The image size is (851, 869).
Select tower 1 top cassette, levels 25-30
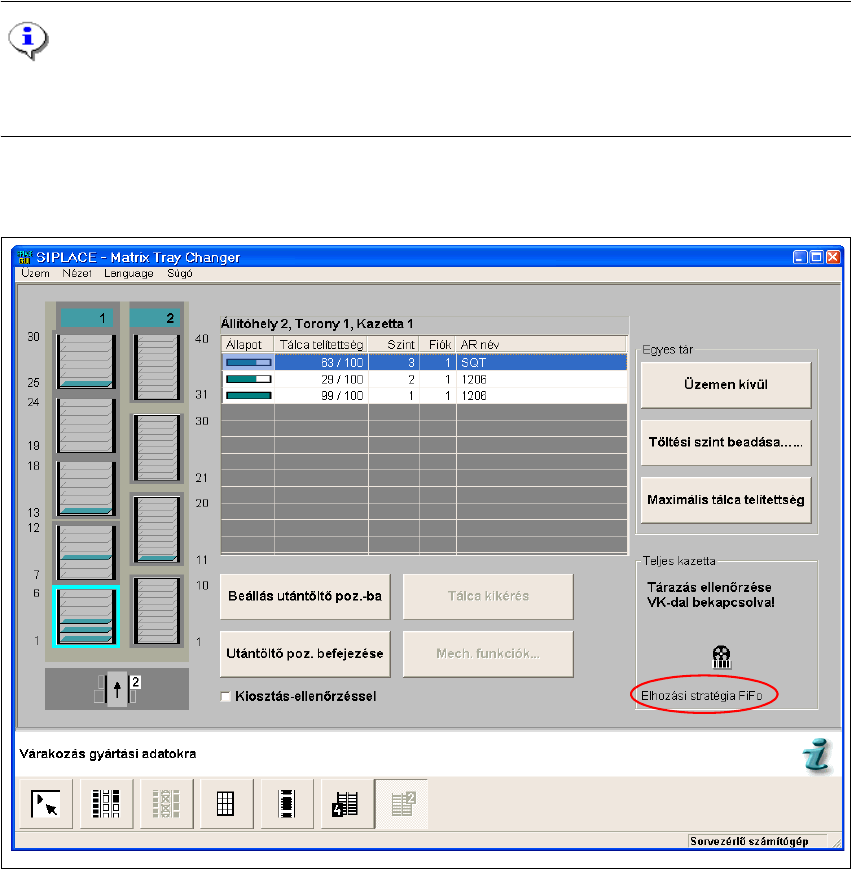[86, 361]
